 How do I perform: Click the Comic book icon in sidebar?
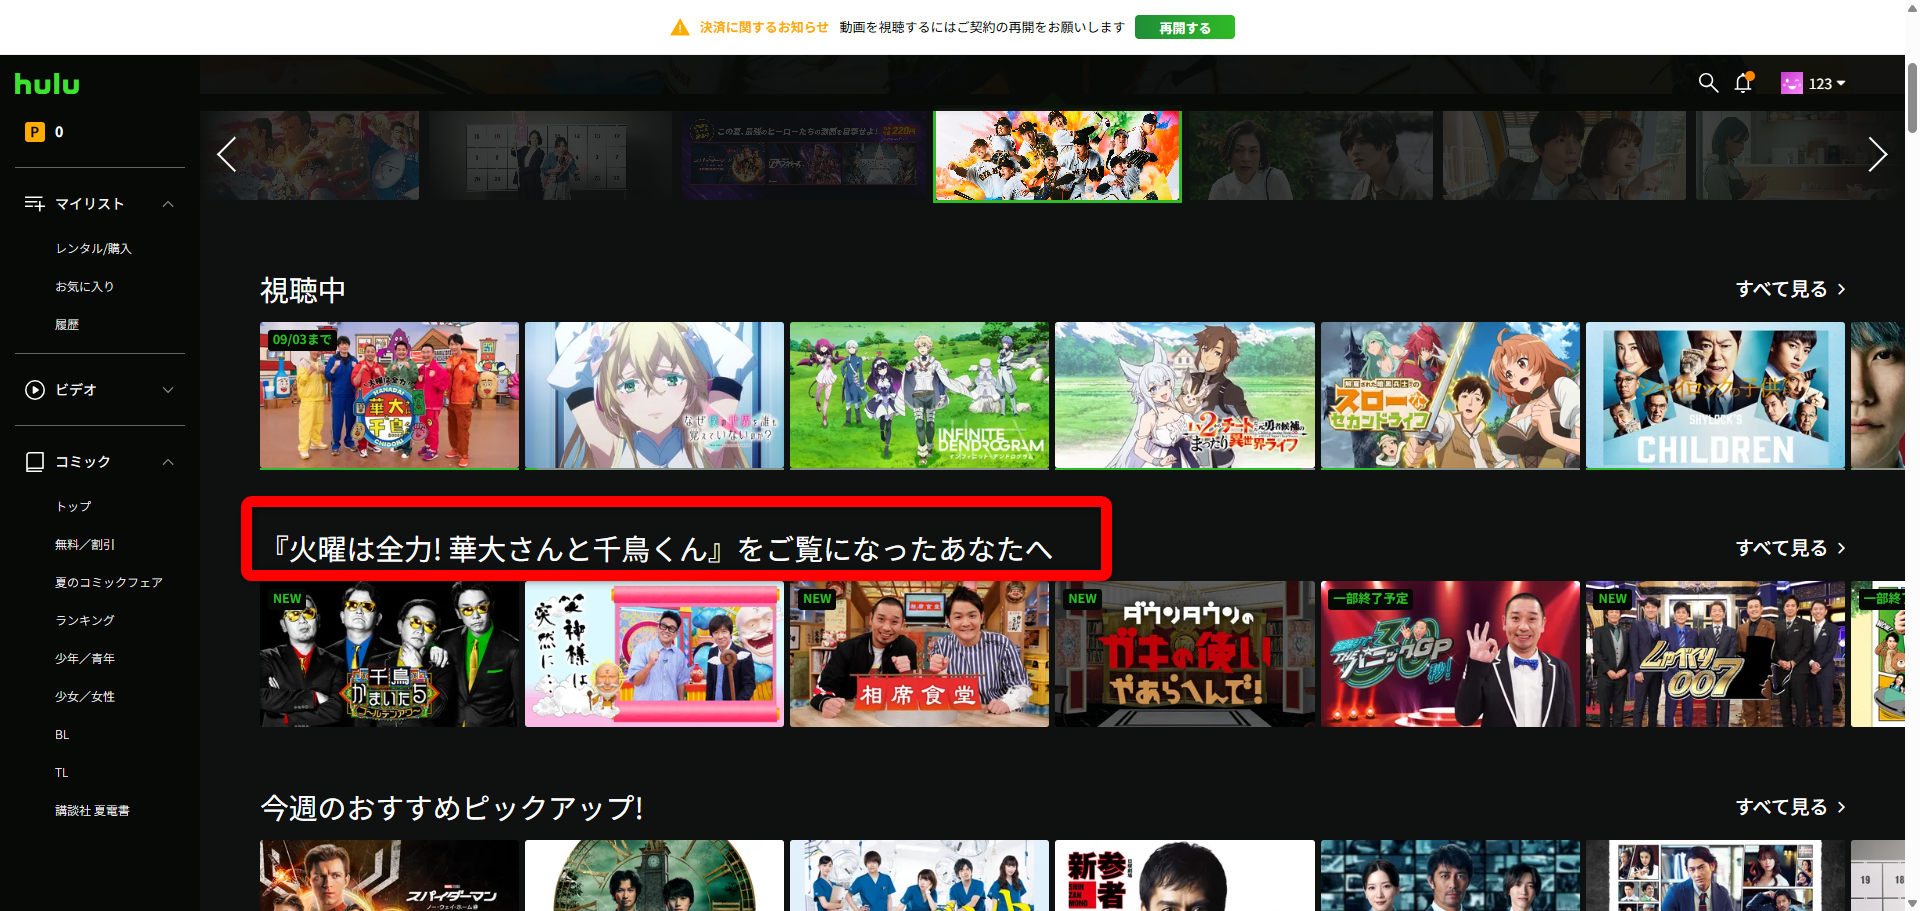(x=35, y=462)
